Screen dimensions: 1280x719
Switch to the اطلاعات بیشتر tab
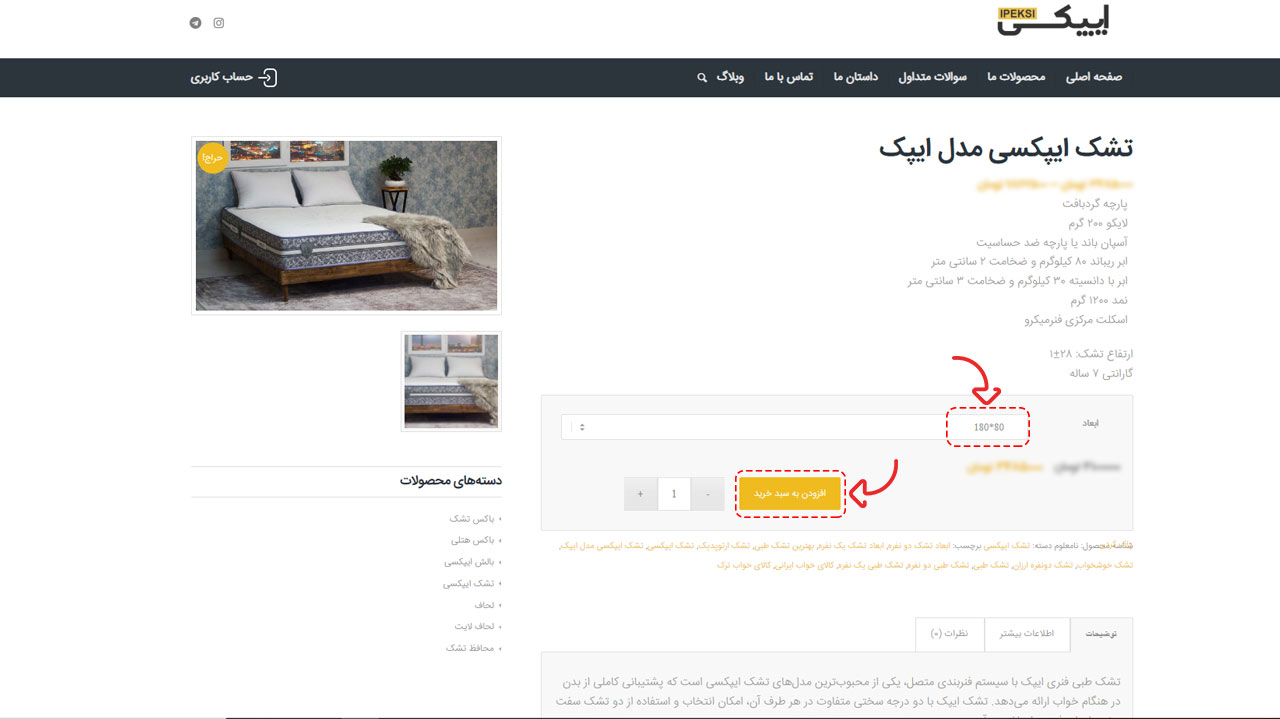click(x=1027, y=634)
